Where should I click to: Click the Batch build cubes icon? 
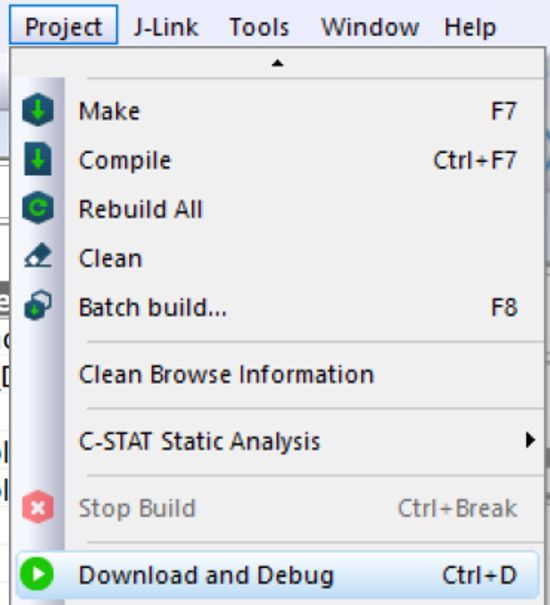click(38, 306)
